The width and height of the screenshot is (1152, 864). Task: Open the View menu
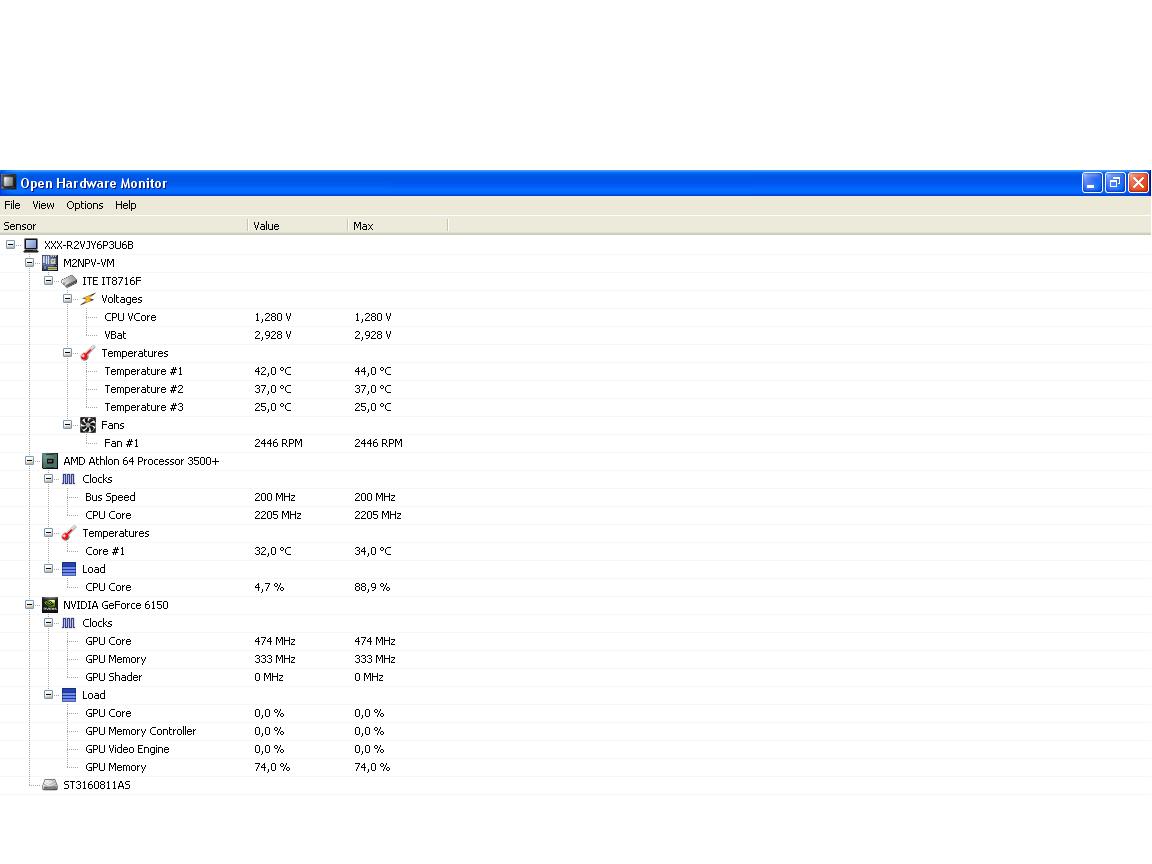click(x=43, y=205)
